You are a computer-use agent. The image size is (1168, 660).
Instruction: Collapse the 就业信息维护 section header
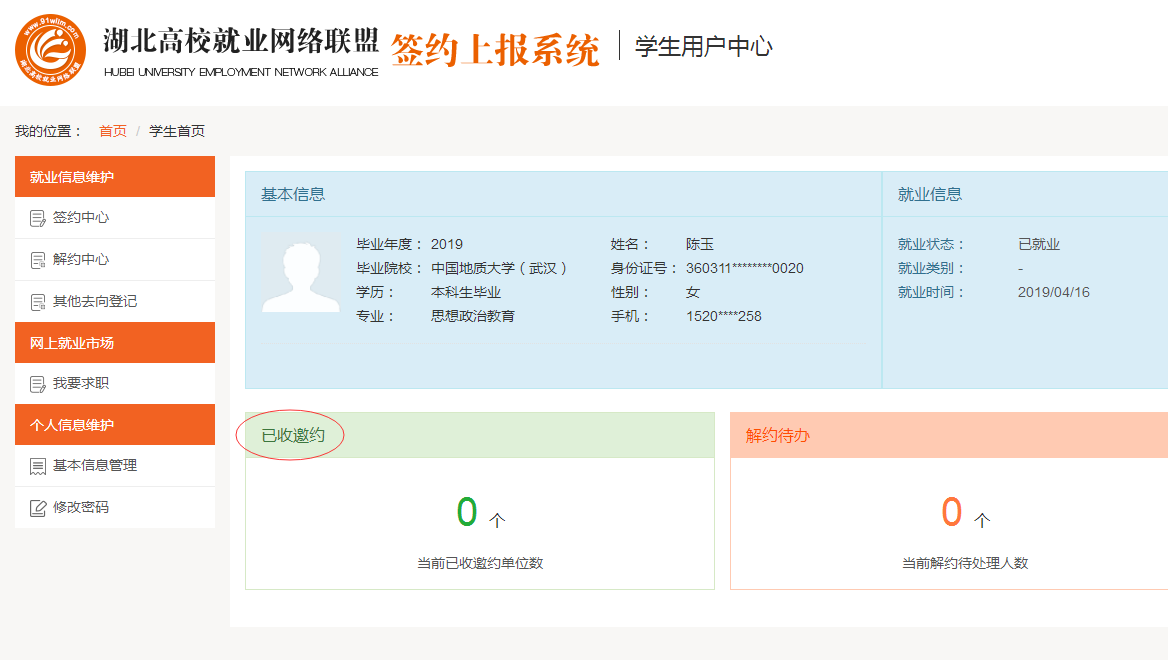(x=72, y=177)
